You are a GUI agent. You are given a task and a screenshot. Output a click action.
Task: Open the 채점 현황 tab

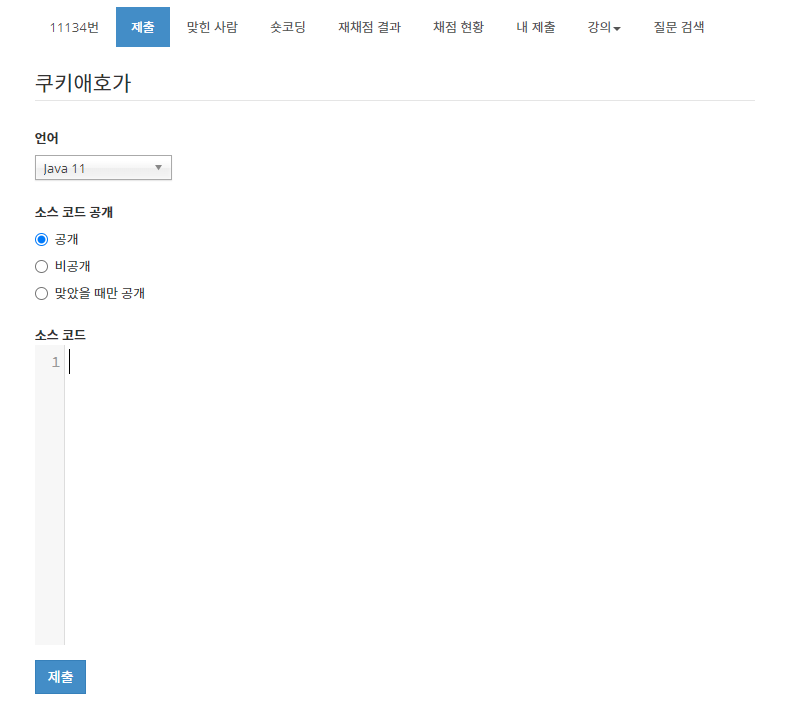click(458, 27)
